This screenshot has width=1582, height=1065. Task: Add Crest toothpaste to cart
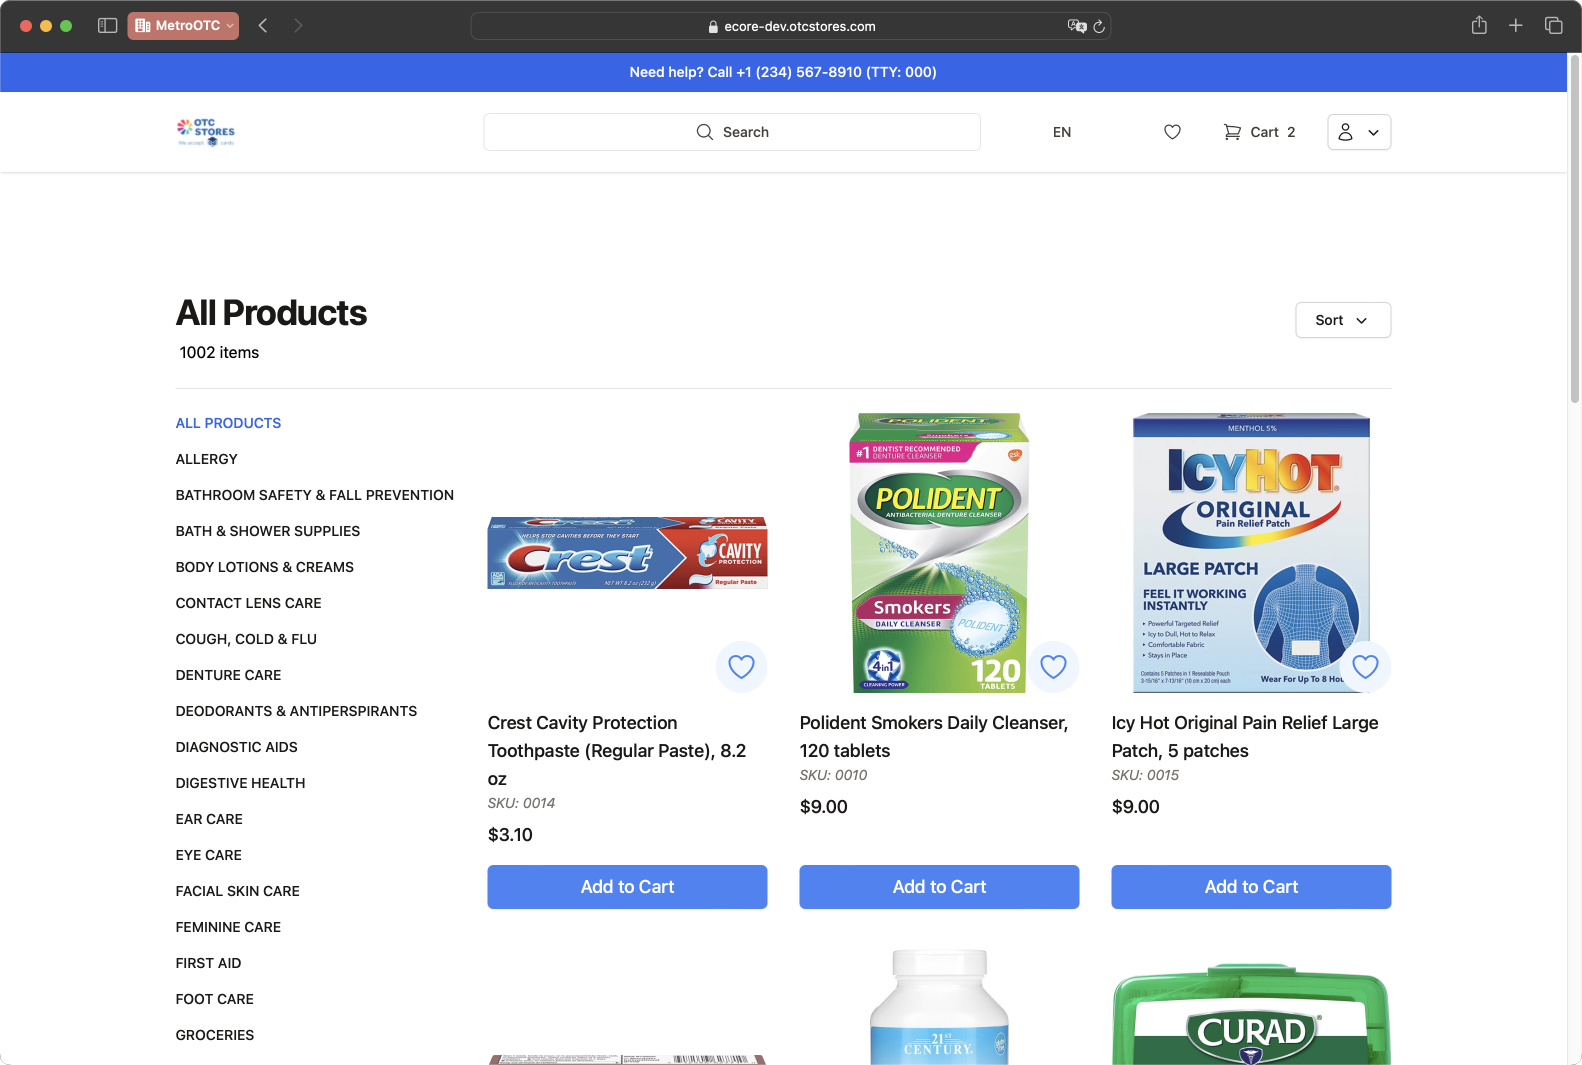(x=627, y=887)
